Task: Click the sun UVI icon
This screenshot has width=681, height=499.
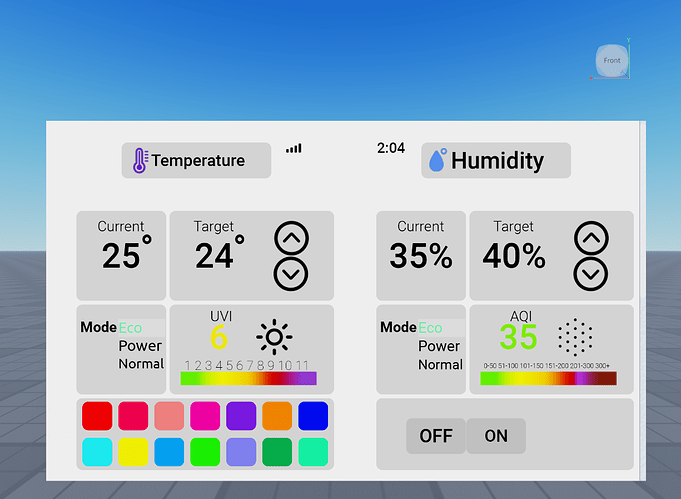Action: (x=274, y=337)
